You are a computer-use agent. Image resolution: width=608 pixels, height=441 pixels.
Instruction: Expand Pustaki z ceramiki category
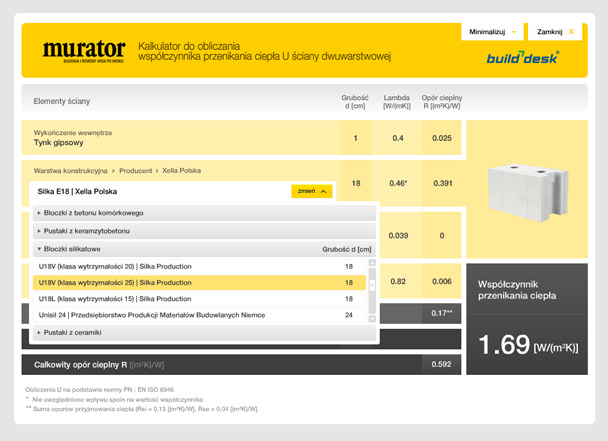[72, 332]
